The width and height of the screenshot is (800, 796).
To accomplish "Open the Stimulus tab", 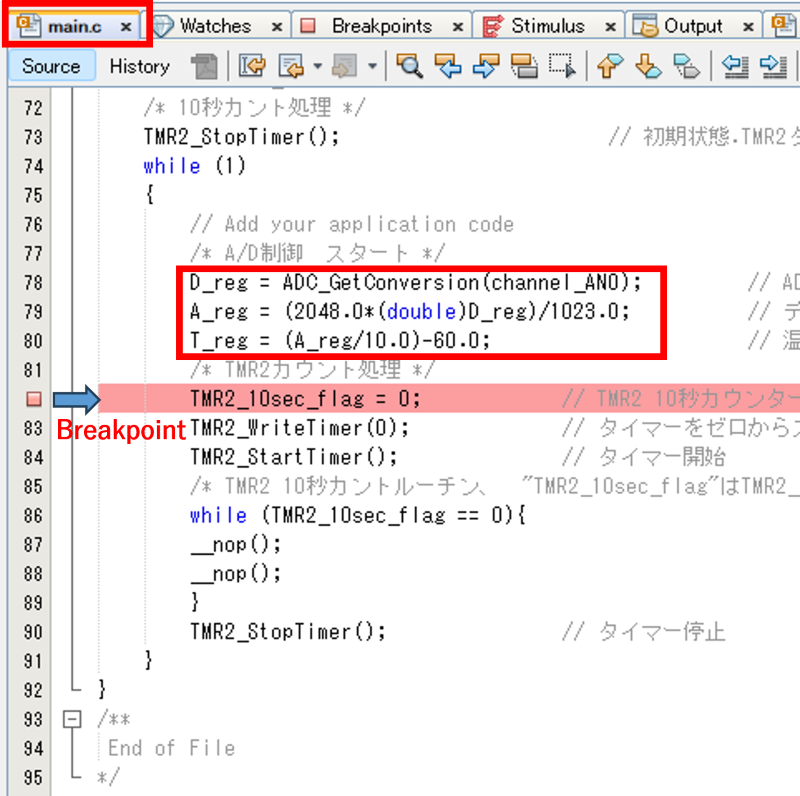I will [x=547, y=26].
